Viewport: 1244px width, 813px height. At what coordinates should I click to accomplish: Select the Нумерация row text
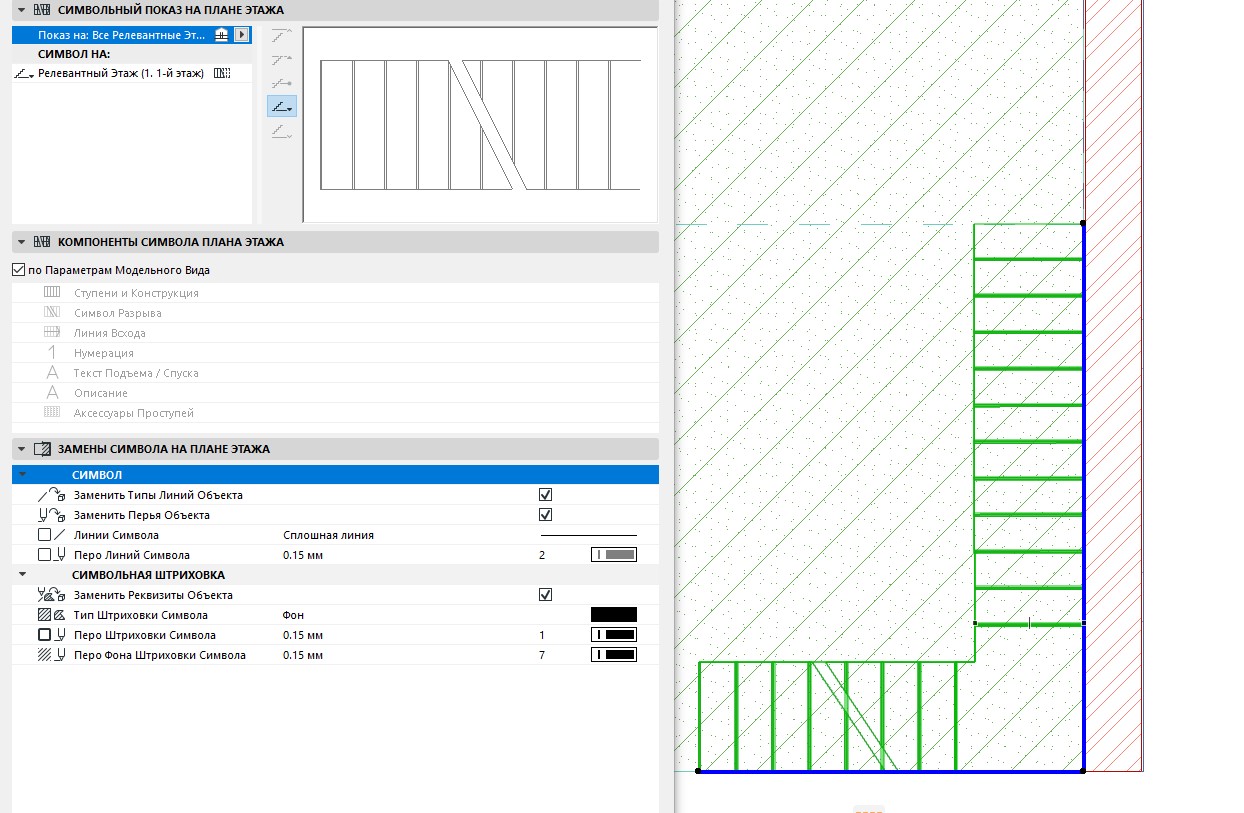(104, 353)
